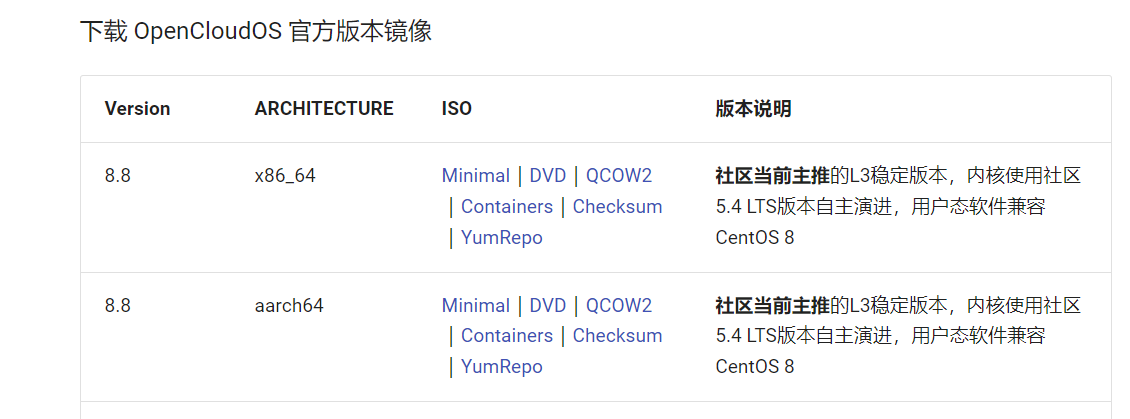This screenshot has width=1130, height=419.
Task: Open the x86_64 Containers link
Action: click(x=506, y=207)
